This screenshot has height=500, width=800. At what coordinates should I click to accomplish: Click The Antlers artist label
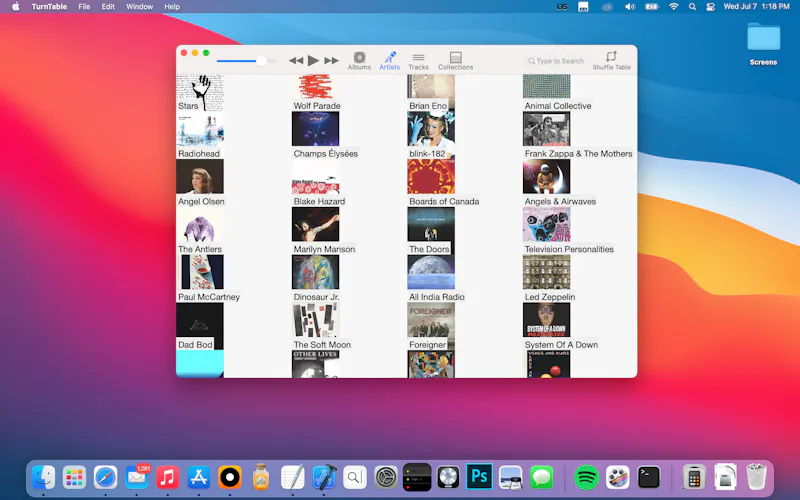click(199, 249)
